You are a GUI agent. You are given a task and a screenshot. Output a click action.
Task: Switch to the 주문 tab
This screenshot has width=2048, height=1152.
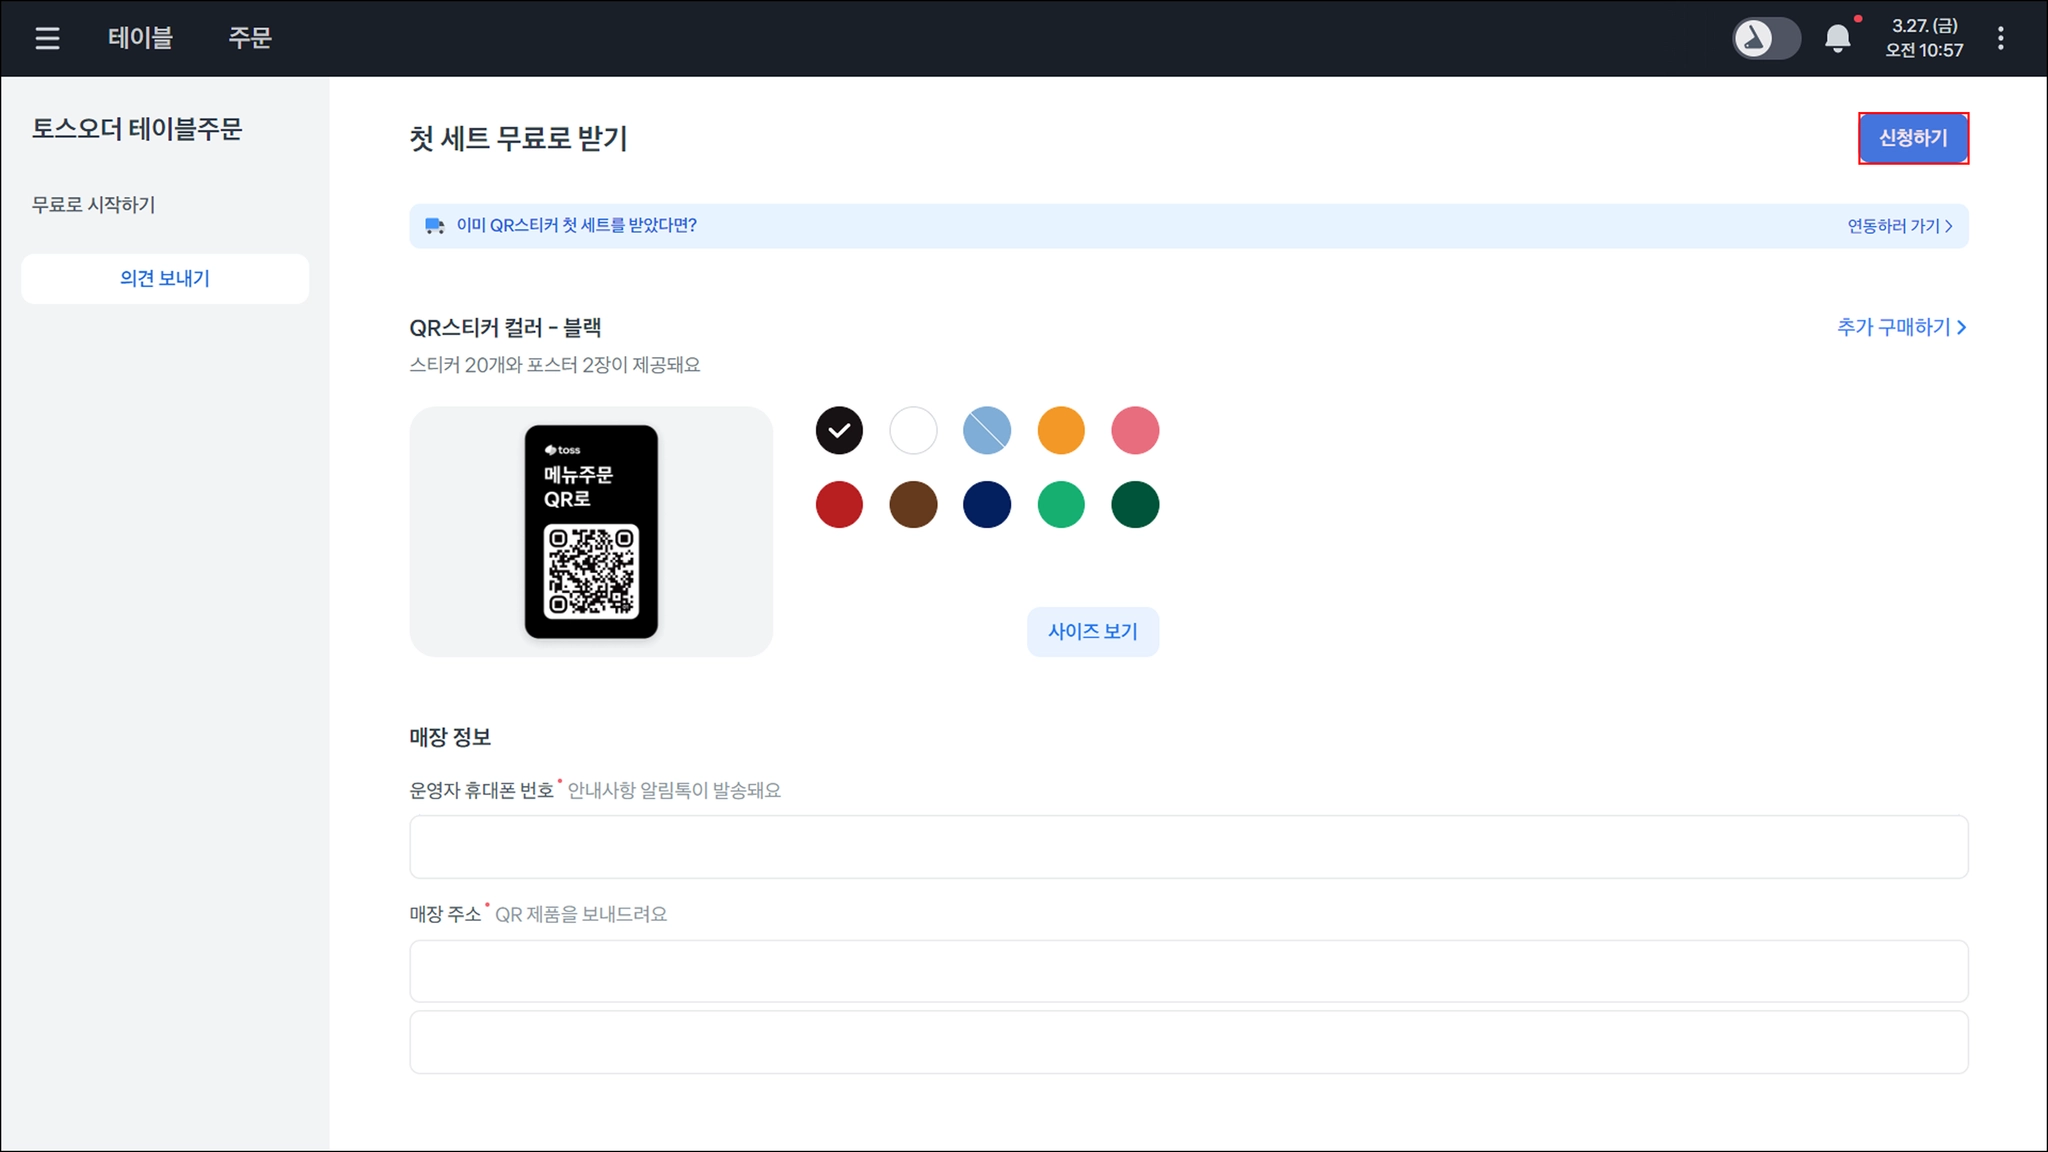250,38
